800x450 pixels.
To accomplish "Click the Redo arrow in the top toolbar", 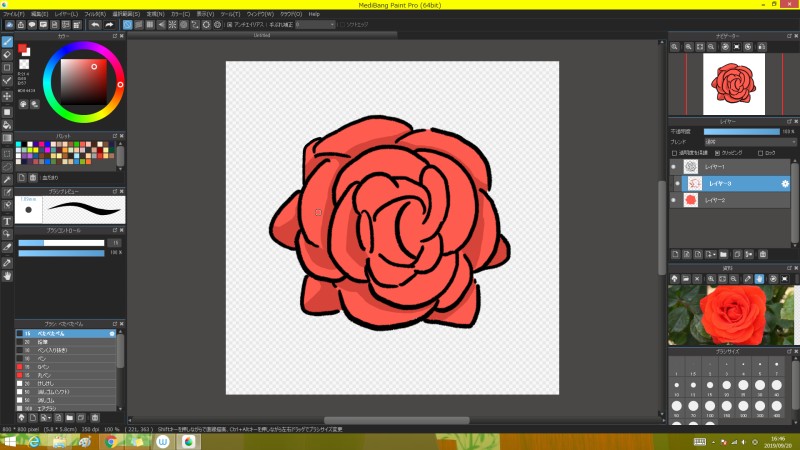I will coord(109,24).
